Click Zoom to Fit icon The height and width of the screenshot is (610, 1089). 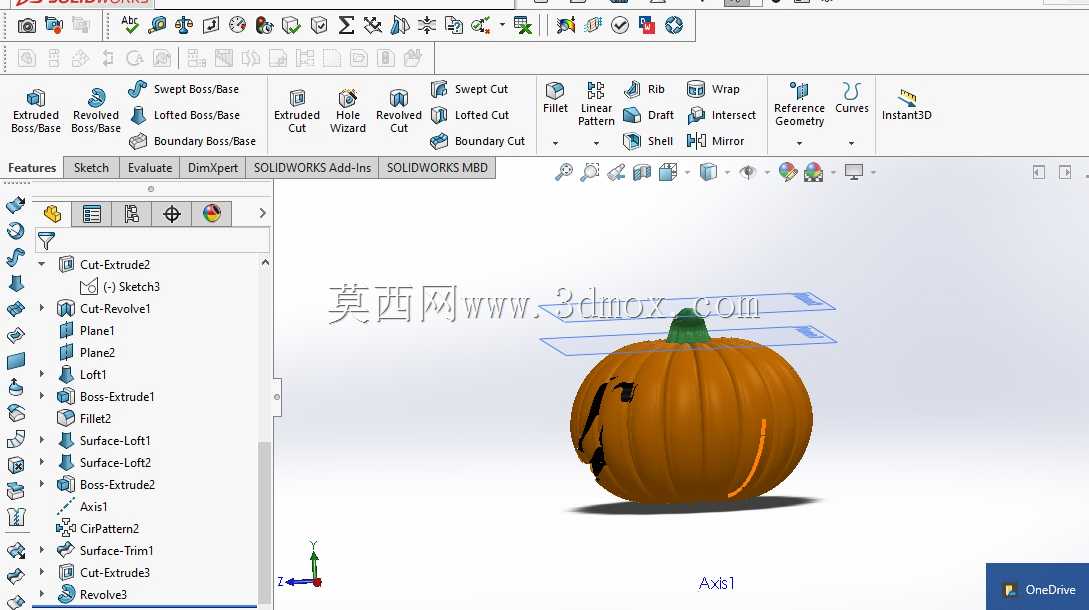tap(564, 172)
